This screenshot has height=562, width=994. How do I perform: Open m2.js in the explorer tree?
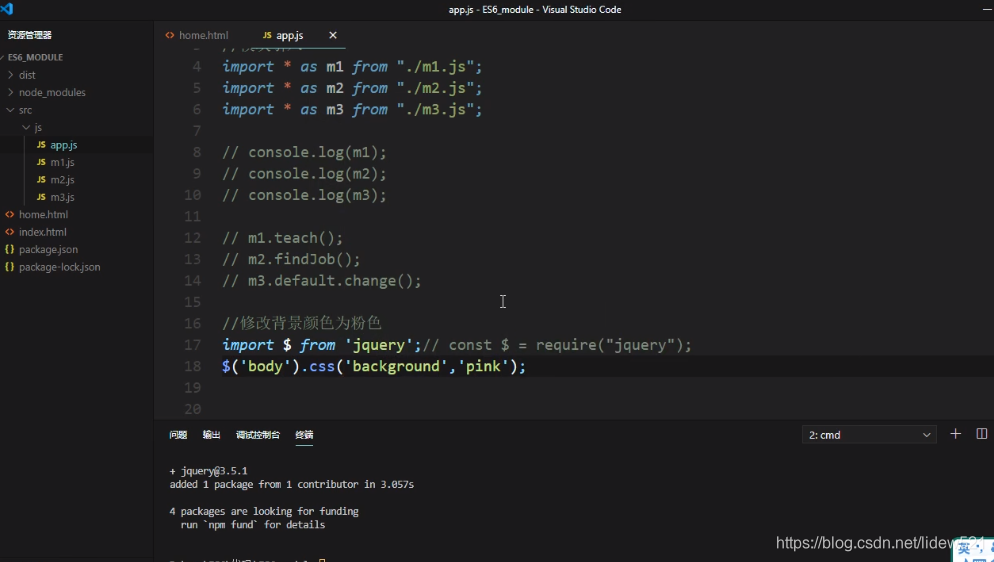62,180
